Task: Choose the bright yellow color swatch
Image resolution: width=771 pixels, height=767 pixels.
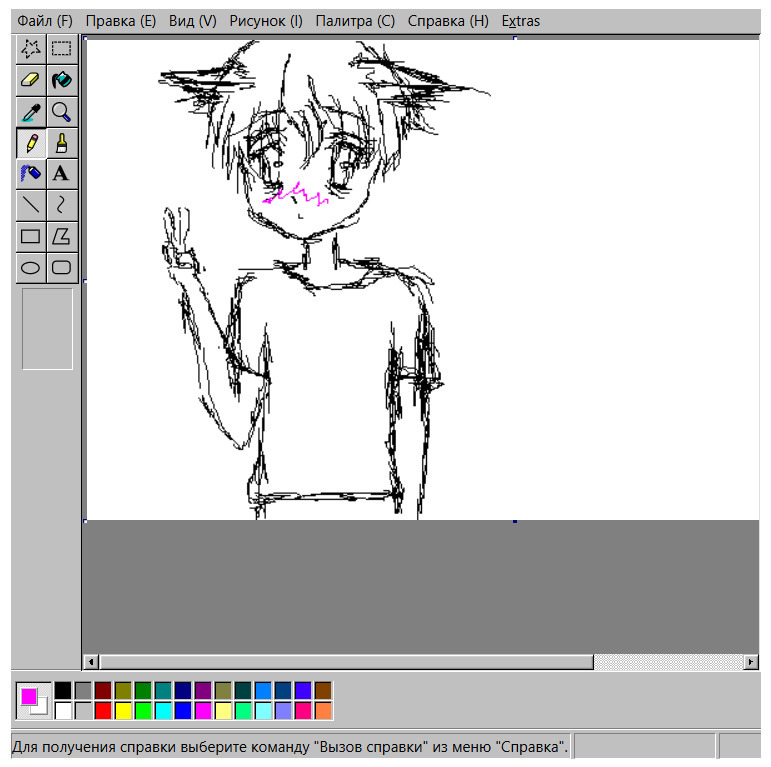Action: pyautogui.click(x=123, y=710)
